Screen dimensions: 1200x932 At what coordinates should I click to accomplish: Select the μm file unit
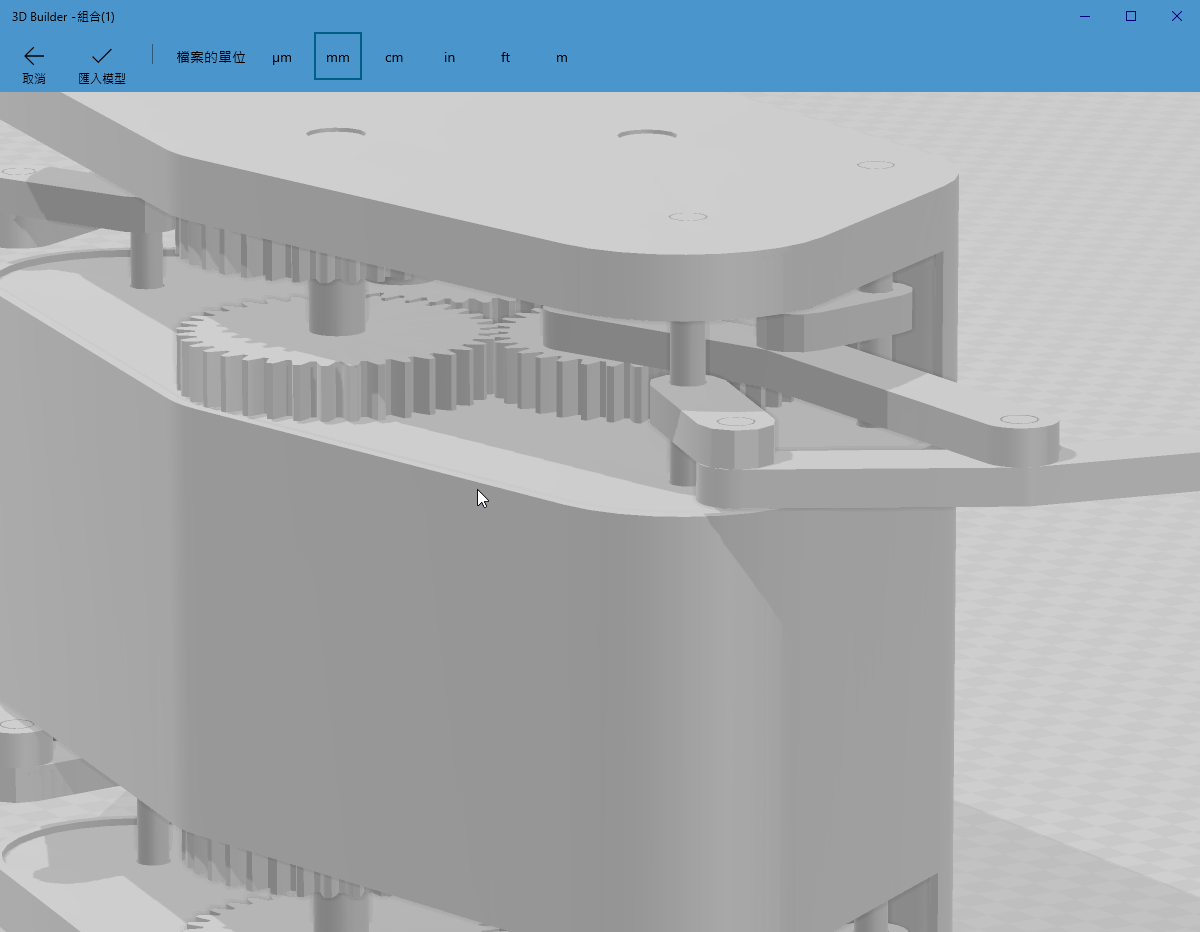[282, 57]
